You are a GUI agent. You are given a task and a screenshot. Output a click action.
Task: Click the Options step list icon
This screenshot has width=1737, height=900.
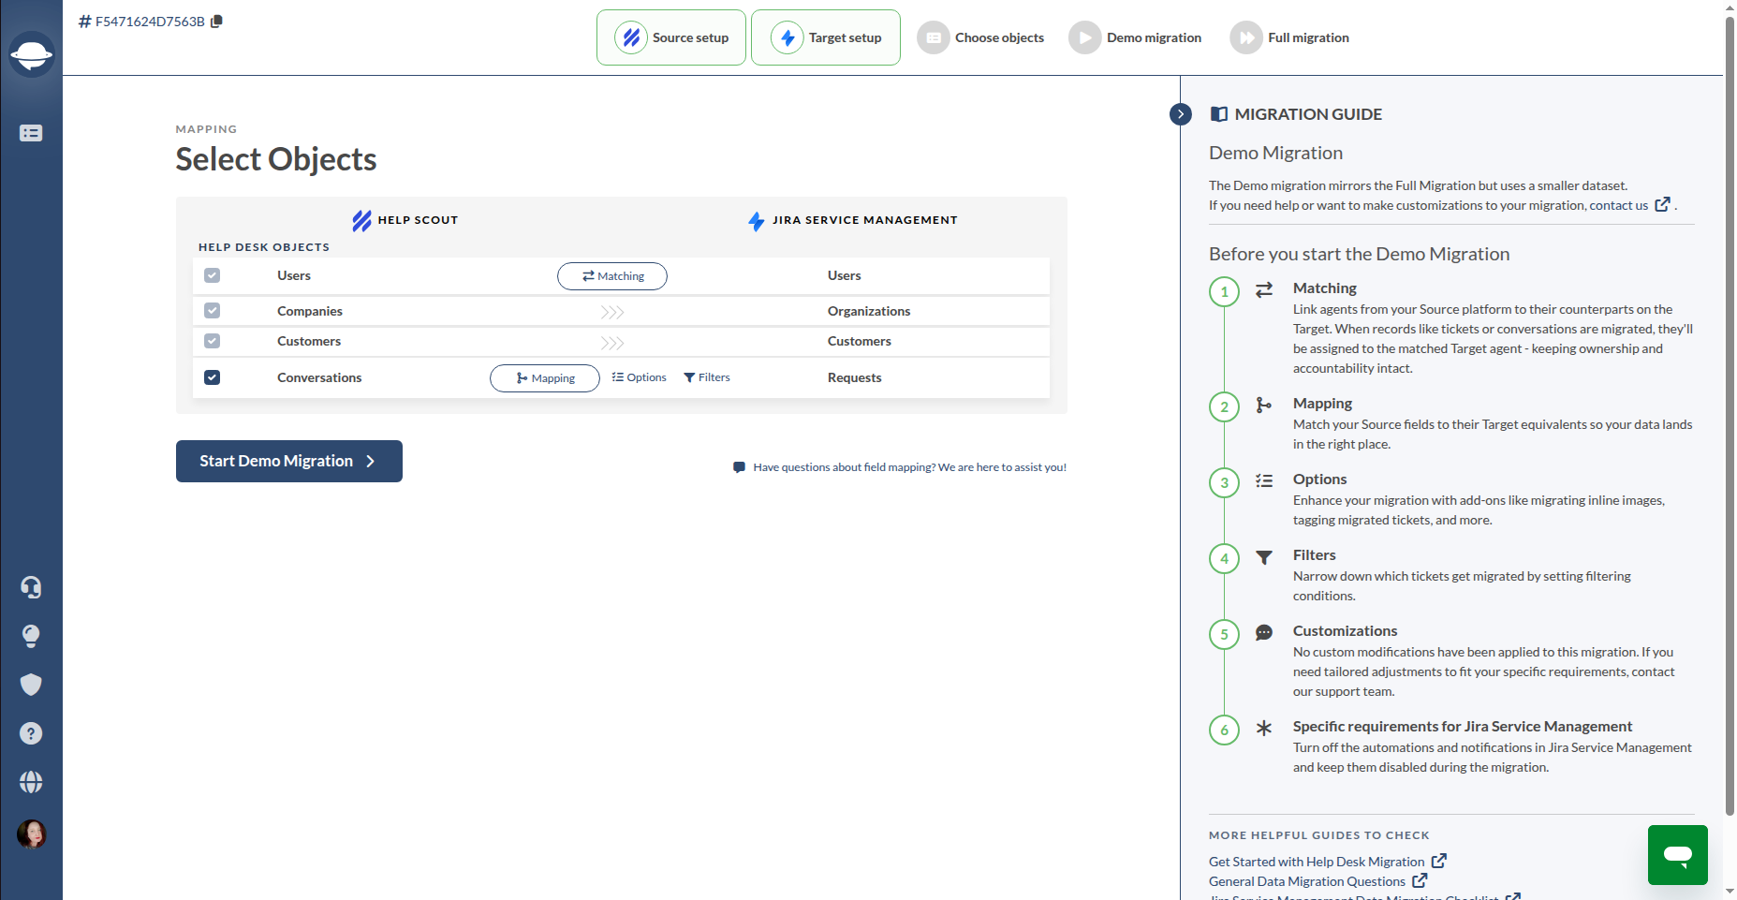click(1264, 481)
